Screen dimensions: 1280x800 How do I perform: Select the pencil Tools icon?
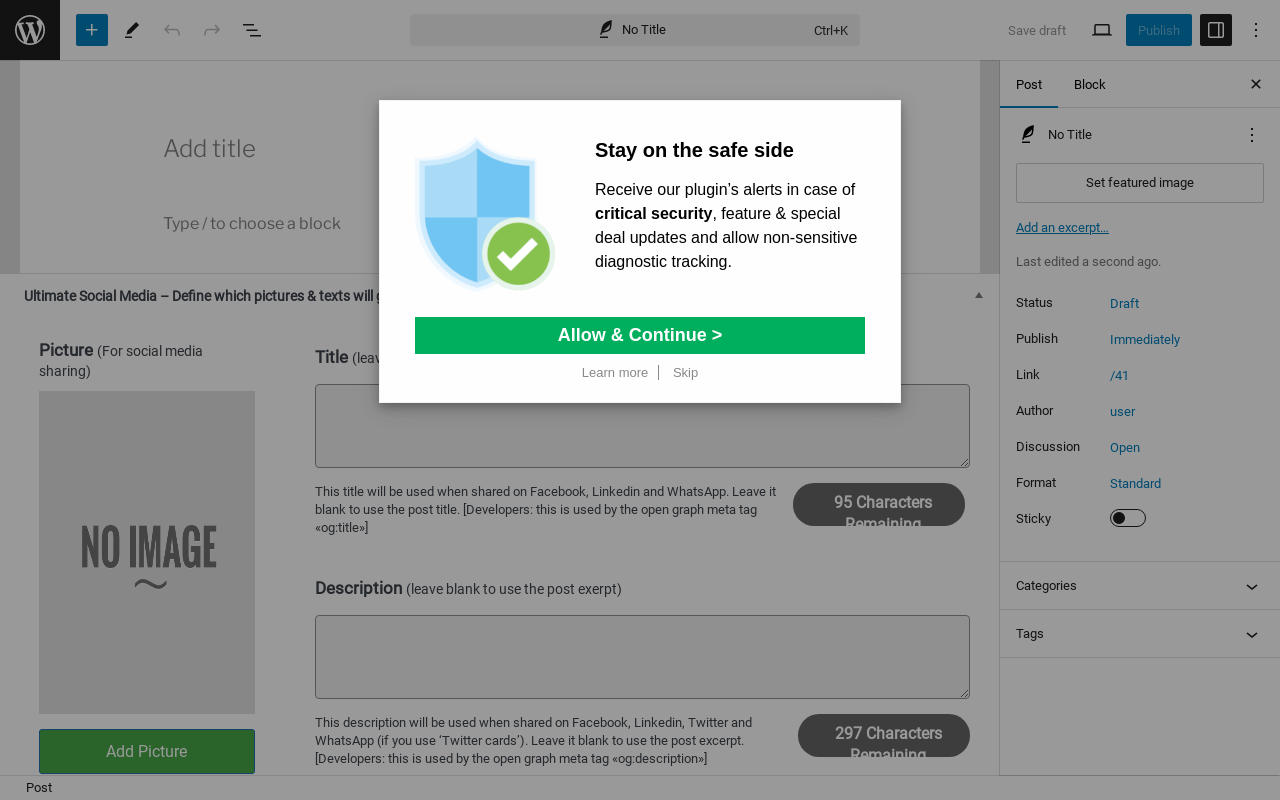tap(132, 30)
